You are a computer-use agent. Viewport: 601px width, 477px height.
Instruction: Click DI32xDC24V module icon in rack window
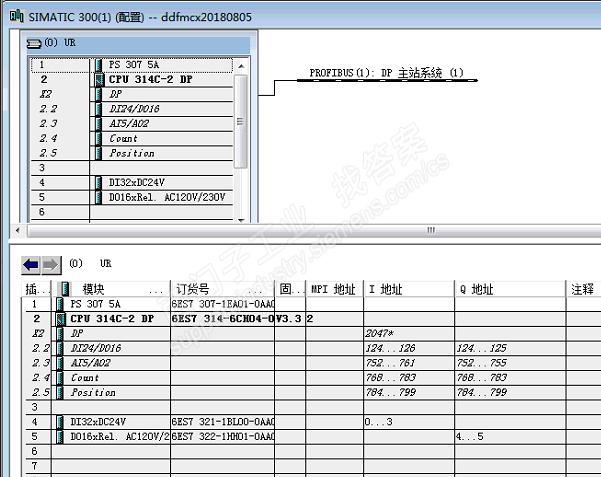99,183
